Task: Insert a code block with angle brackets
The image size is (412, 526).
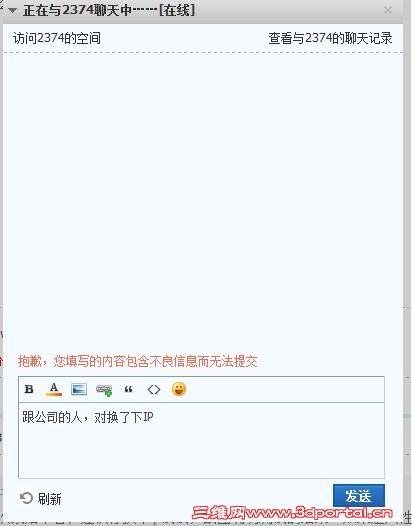Action: click(154, 389)
